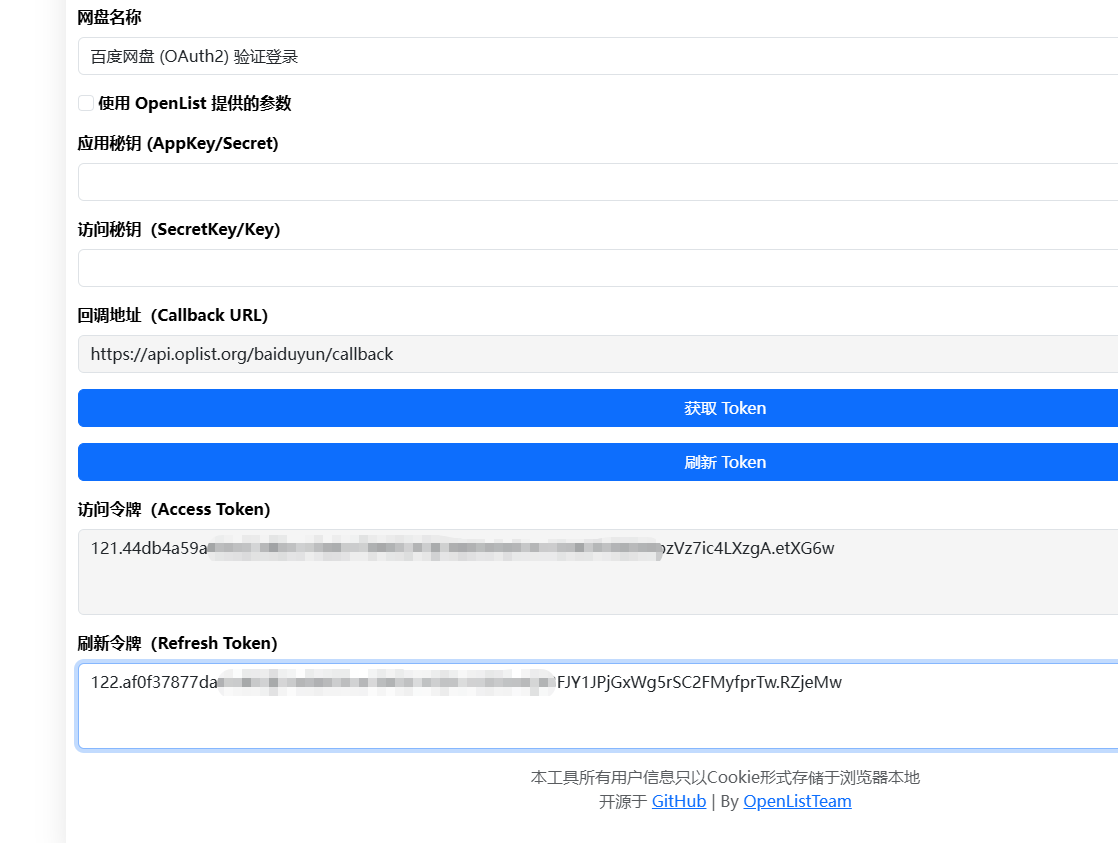
Task: Open the 网盘名称 dropdown (百度网盘 OAuth2)
Action: click(x=598, y=56)
